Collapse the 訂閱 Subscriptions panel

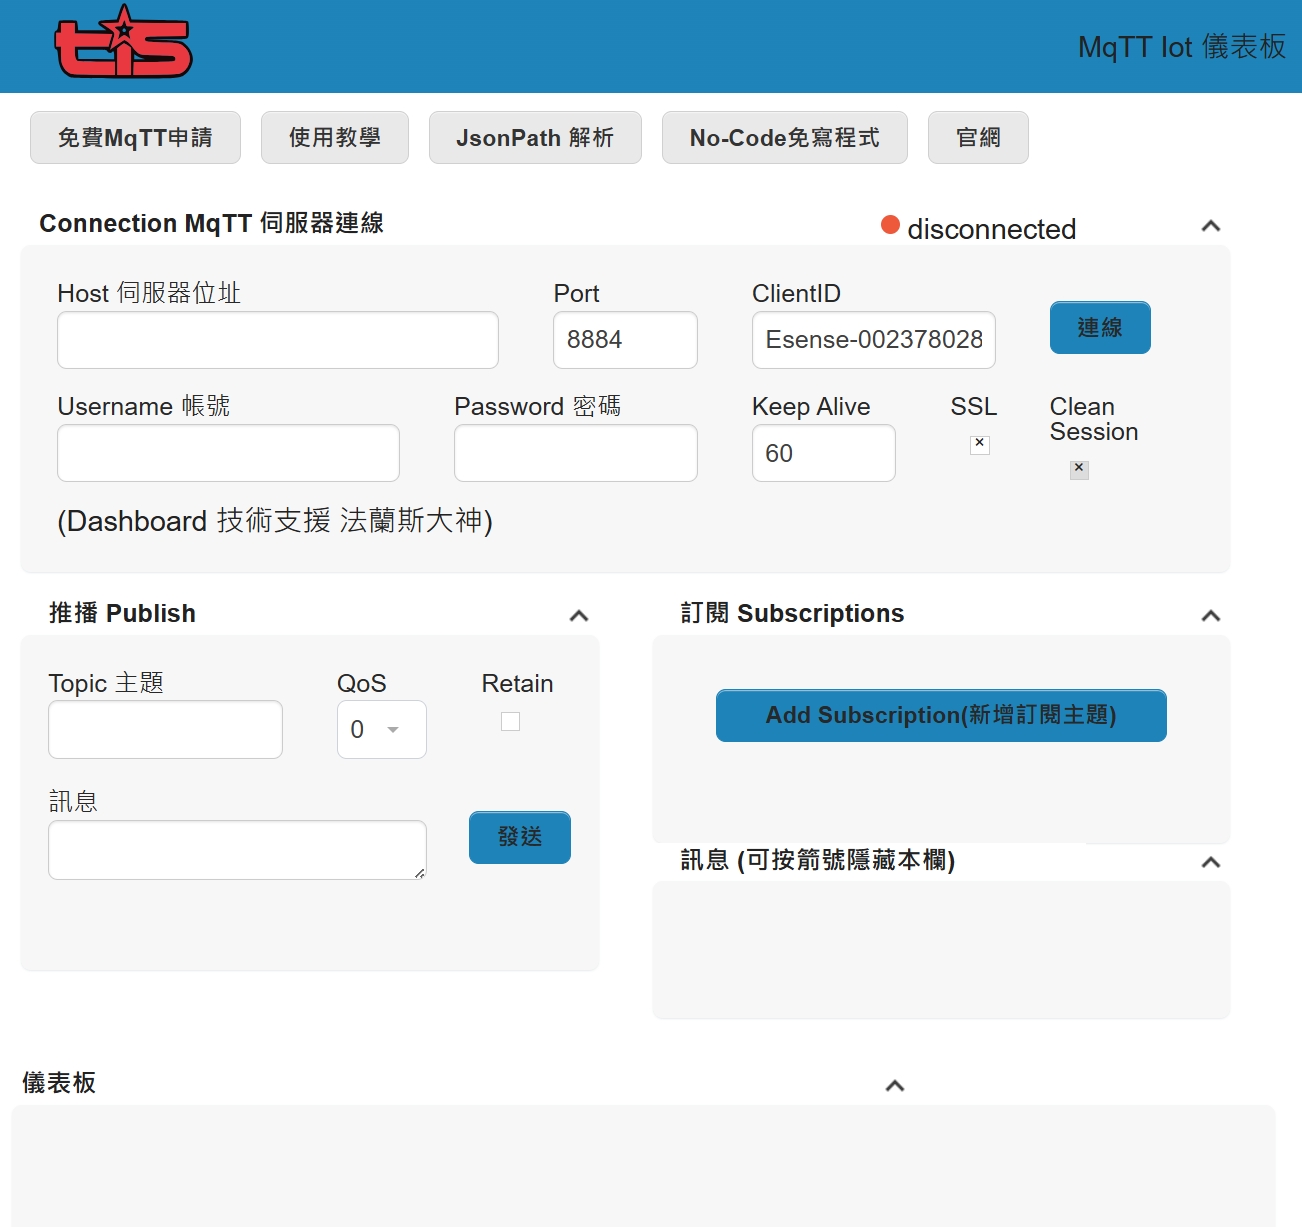point(1210,616)
